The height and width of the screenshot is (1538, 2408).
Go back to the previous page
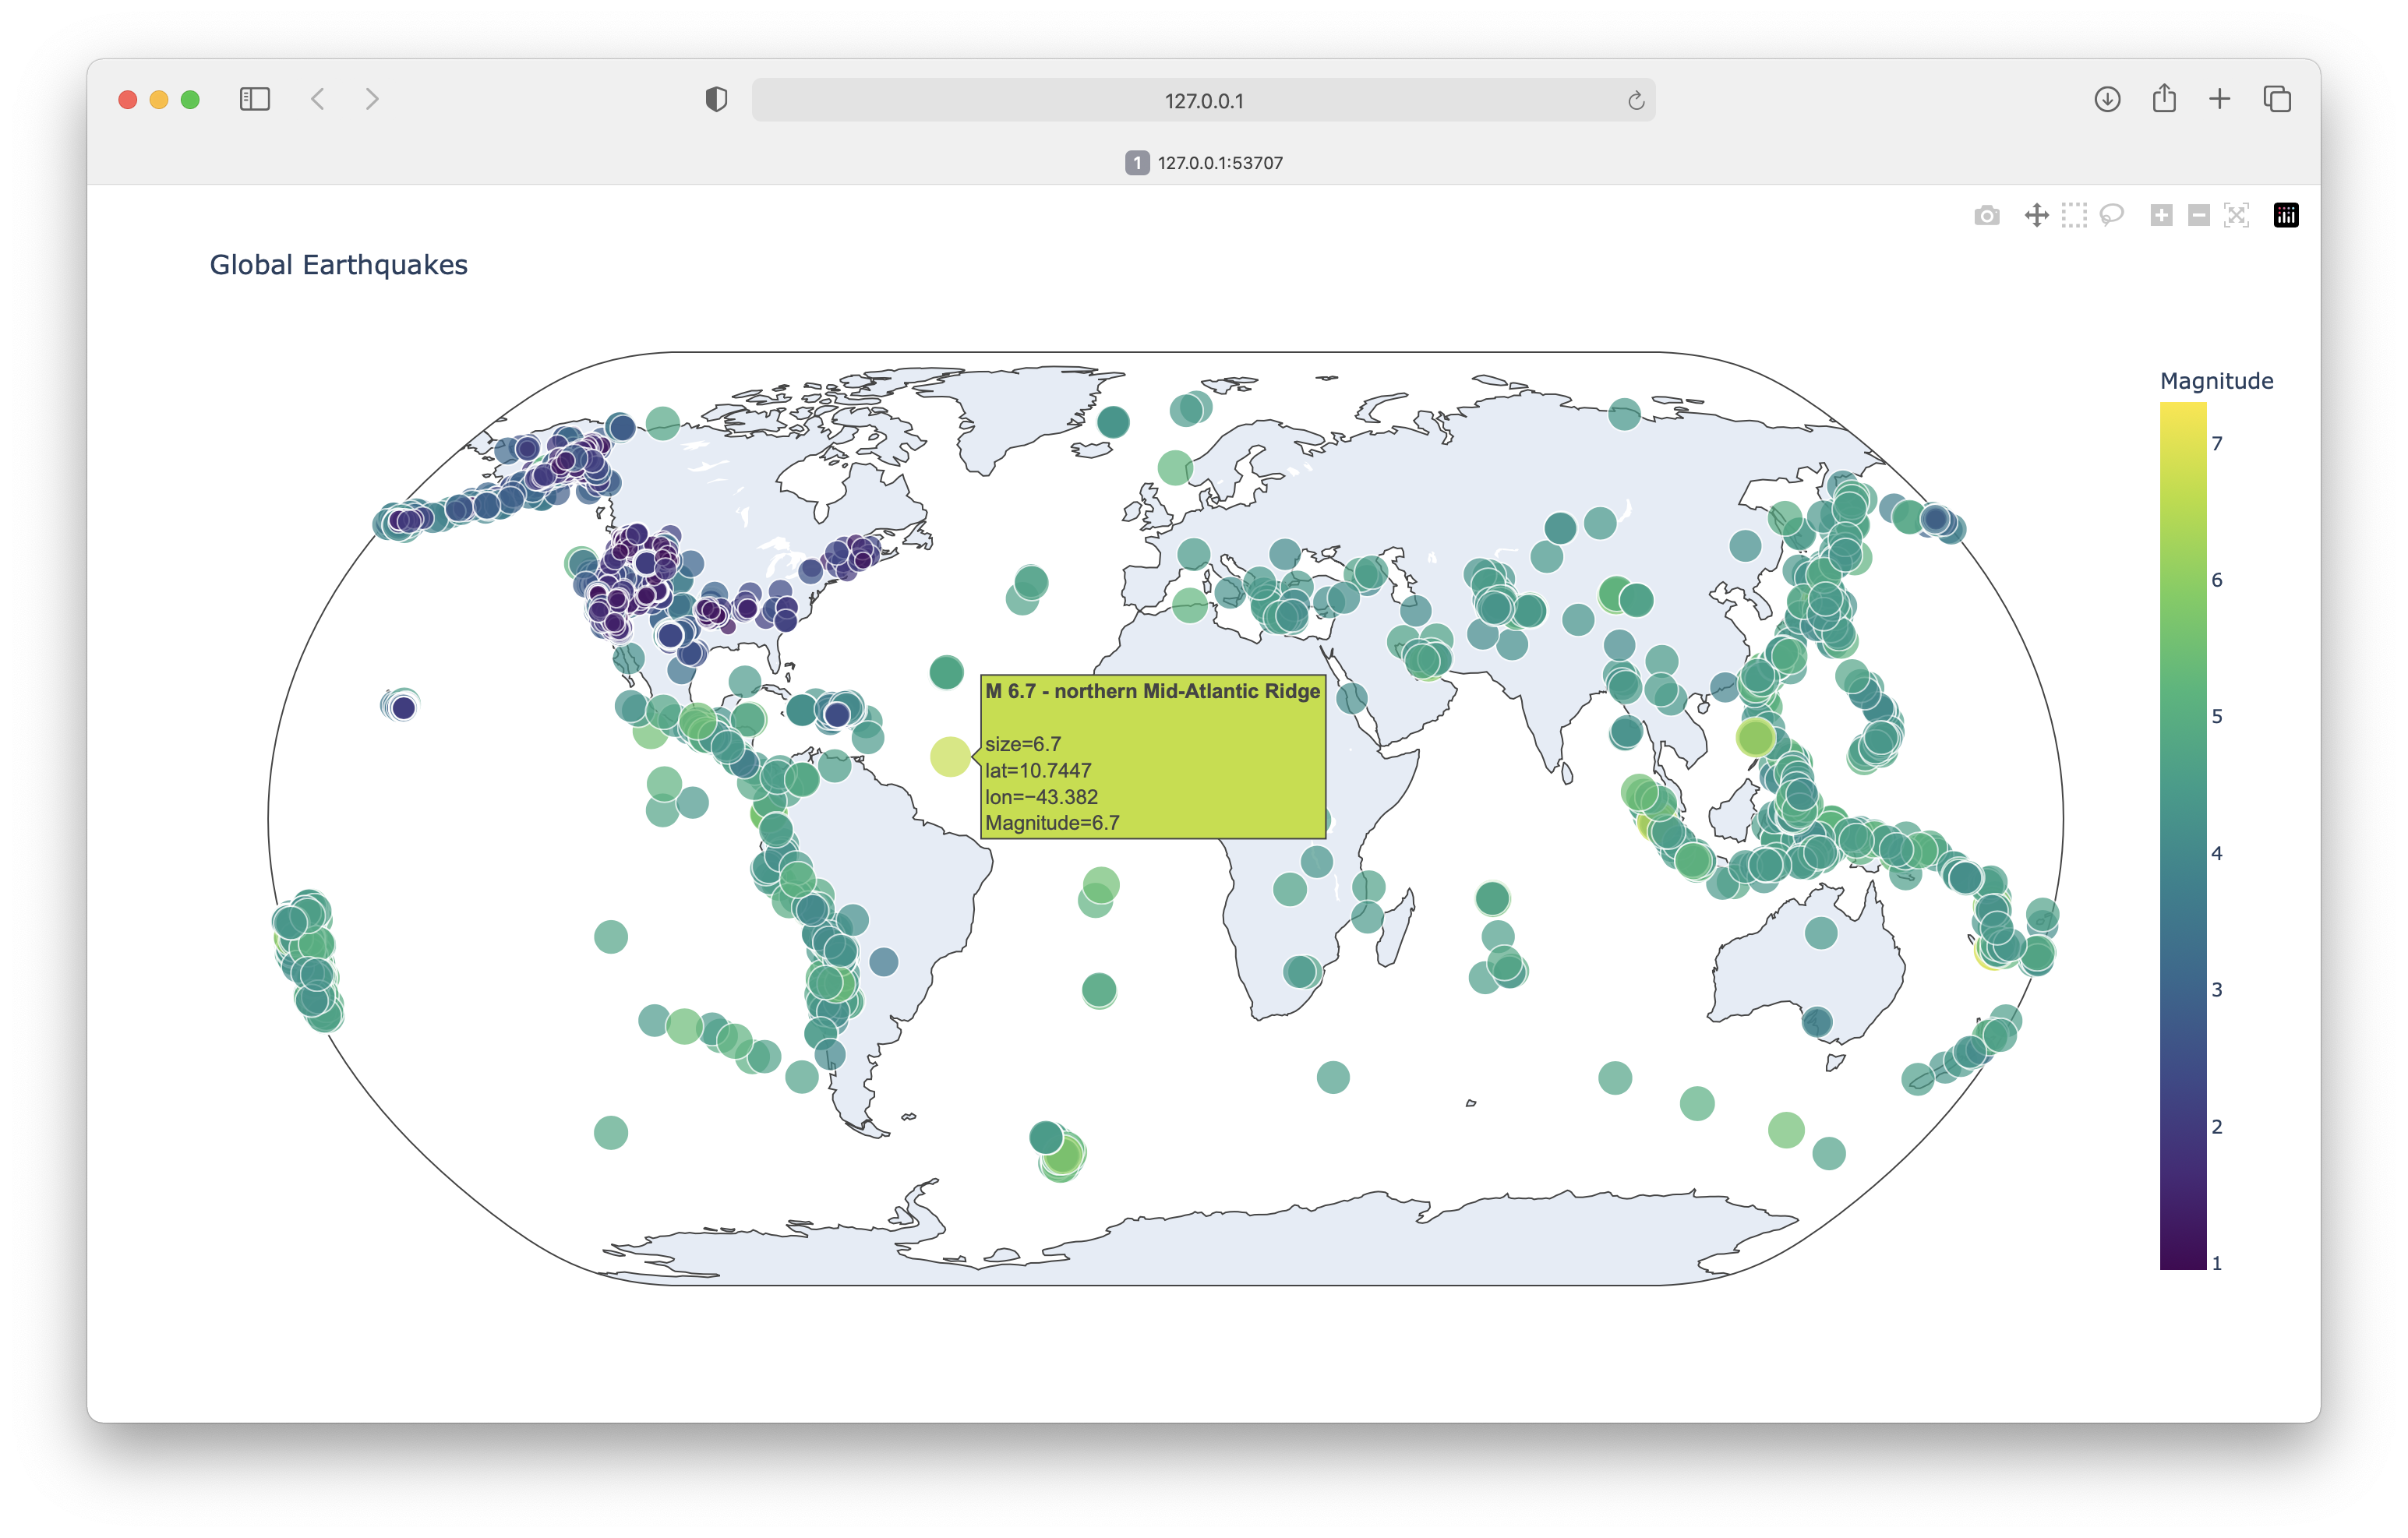(318, 99)
